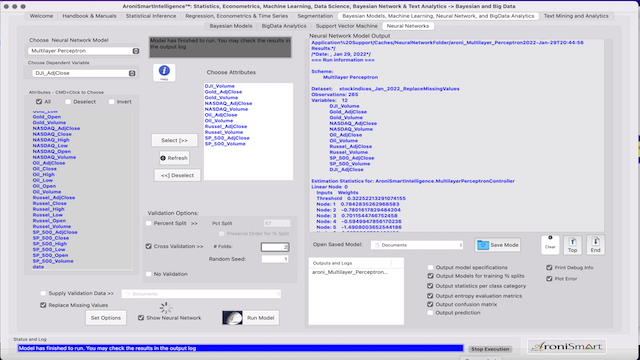Click the Save Model folder icon

coord(483,245)
